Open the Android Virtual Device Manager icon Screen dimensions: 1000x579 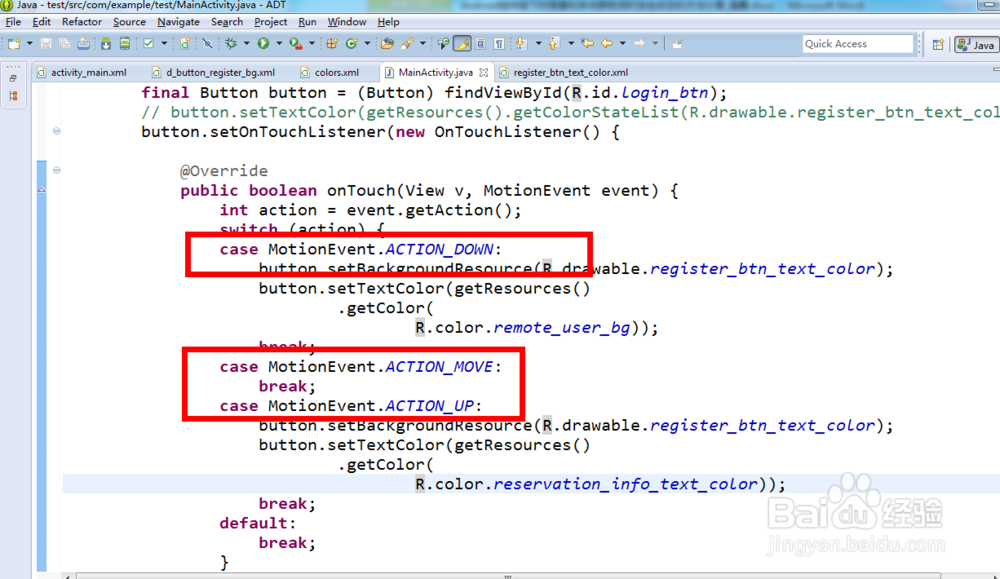(125, 43)
